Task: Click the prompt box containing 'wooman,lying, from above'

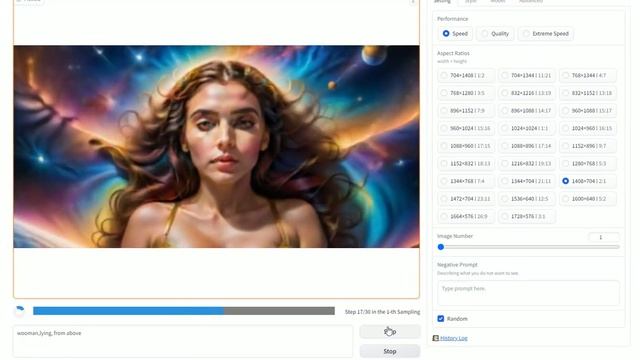Action: tap(183, 341)
